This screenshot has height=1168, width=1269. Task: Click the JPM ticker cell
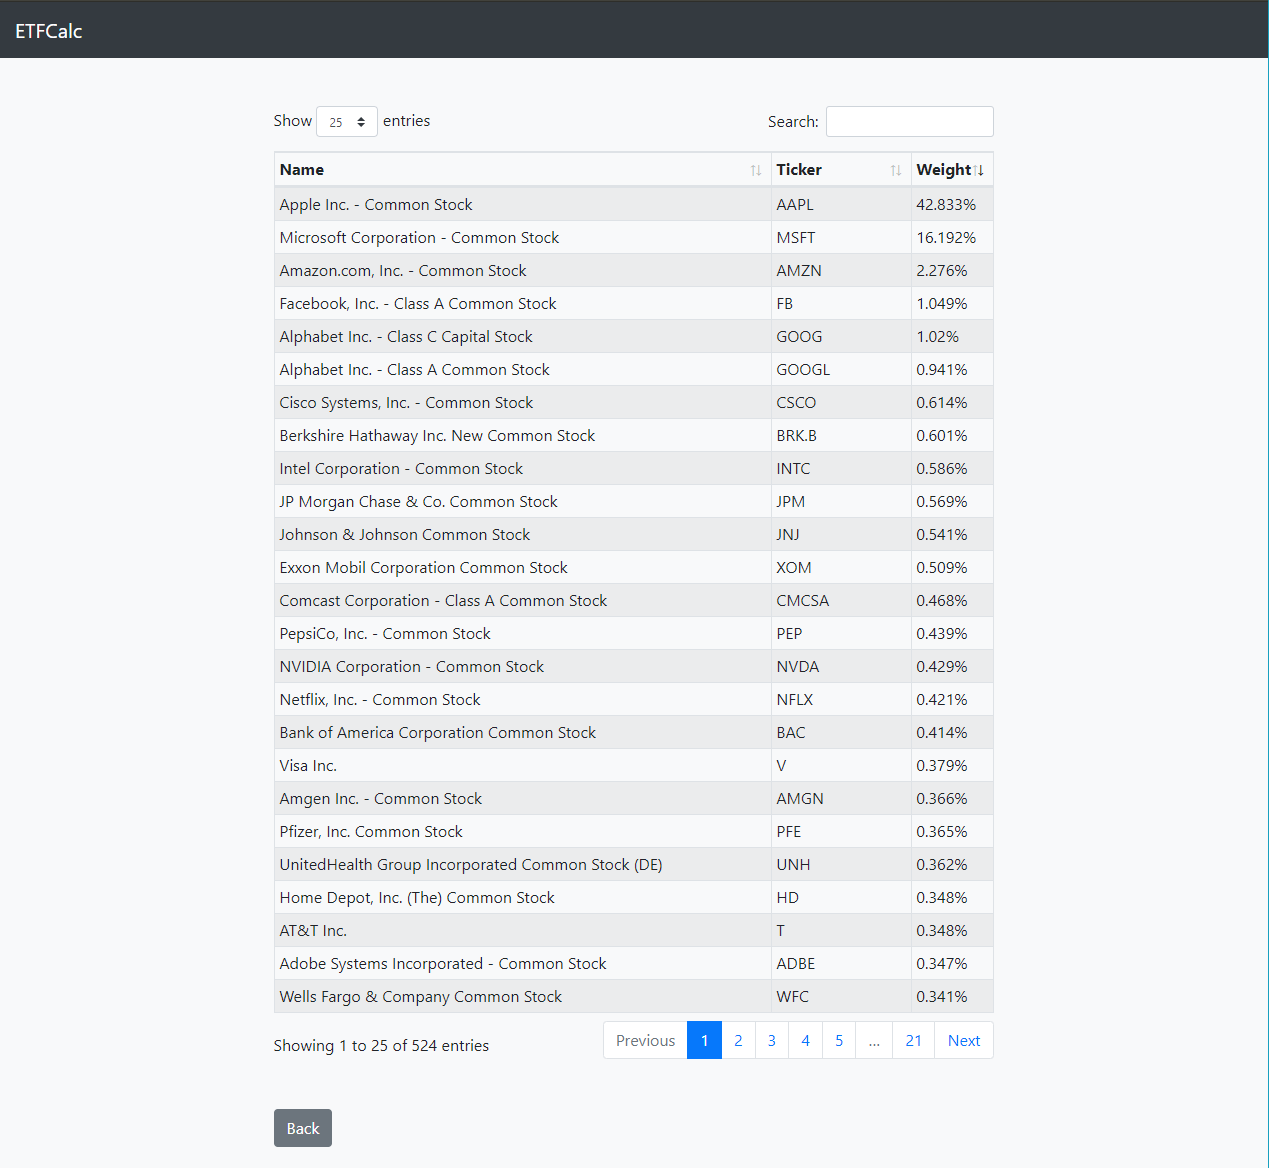[x=841, y=501]
